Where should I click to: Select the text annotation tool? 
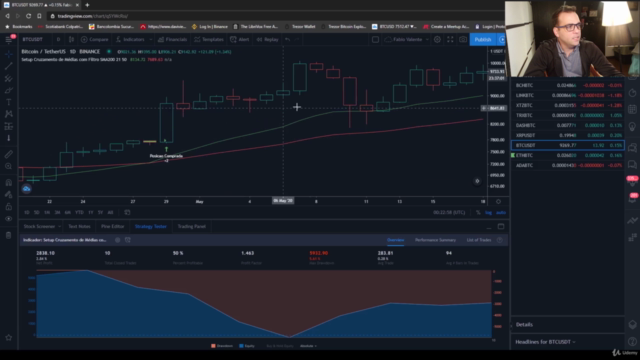[9, 102]
